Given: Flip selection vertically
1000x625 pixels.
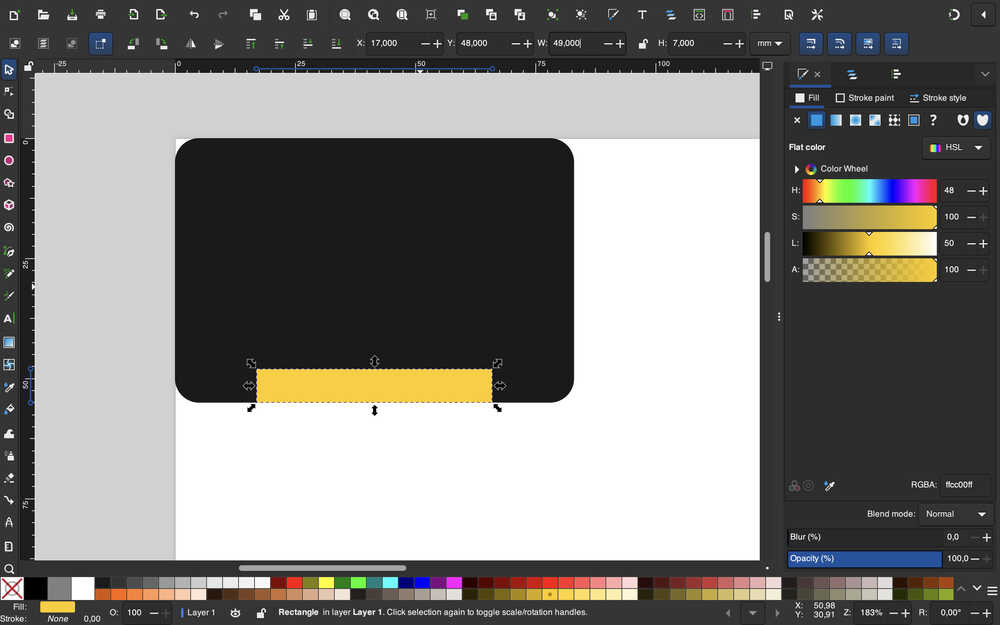Looking at the screenshot, I should 219,43.
